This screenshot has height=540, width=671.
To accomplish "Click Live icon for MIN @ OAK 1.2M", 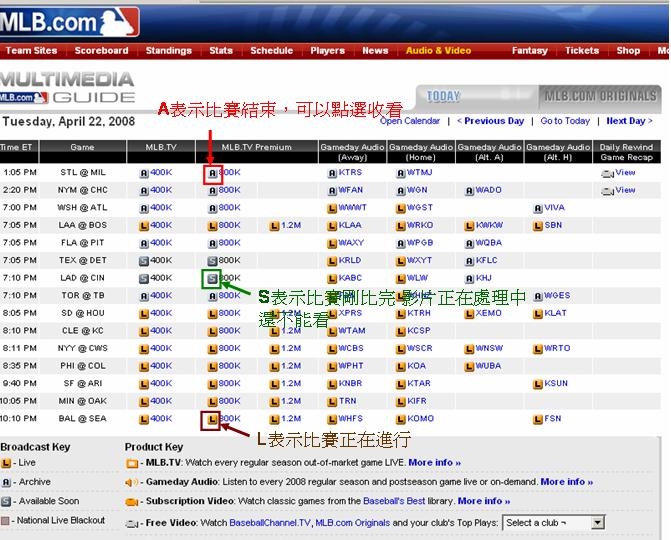I will (275, 402).
